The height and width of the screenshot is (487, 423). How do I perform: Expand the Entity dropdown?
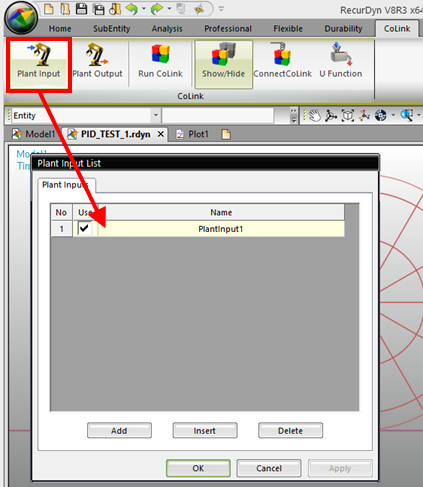tap(156, 115)
